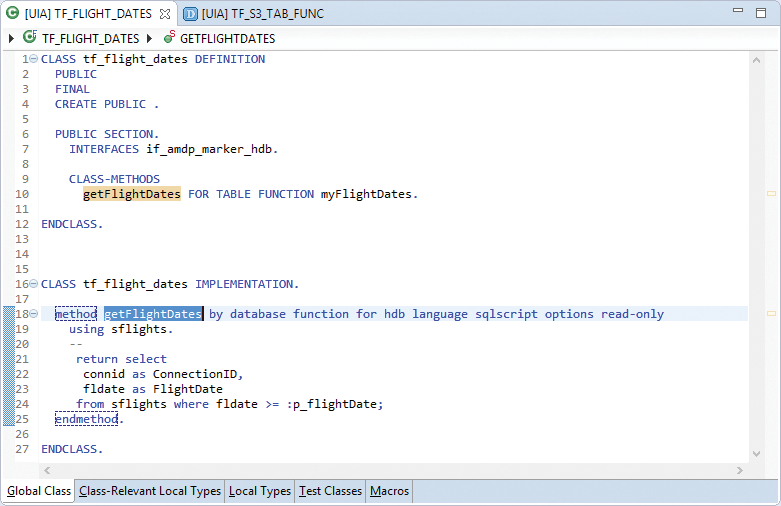This screenshot has height=506, width=781.
Task: Open the Test Classes tab
Action: (x=330, y=491)
